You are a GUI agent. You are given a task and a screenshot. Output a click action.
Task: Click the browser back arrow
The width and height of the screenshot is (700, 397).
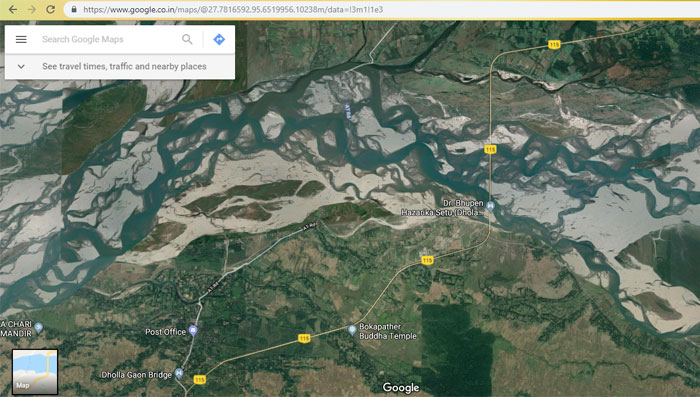13,9
